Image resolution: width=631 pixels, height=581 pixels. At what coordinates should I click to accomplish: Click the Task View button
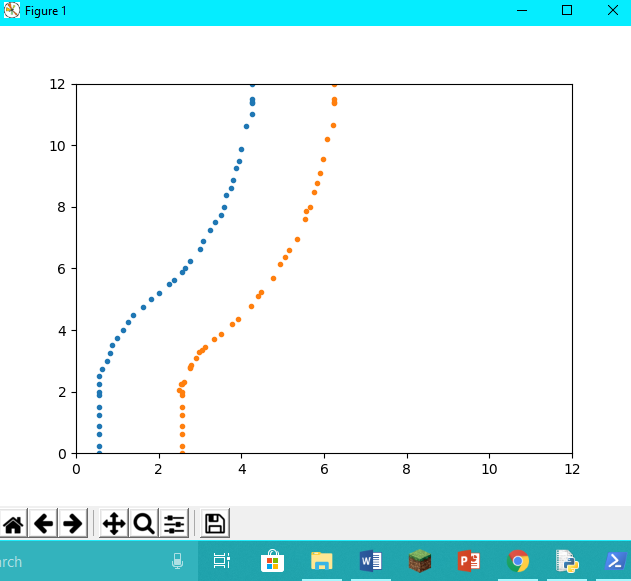click(222, 561)
